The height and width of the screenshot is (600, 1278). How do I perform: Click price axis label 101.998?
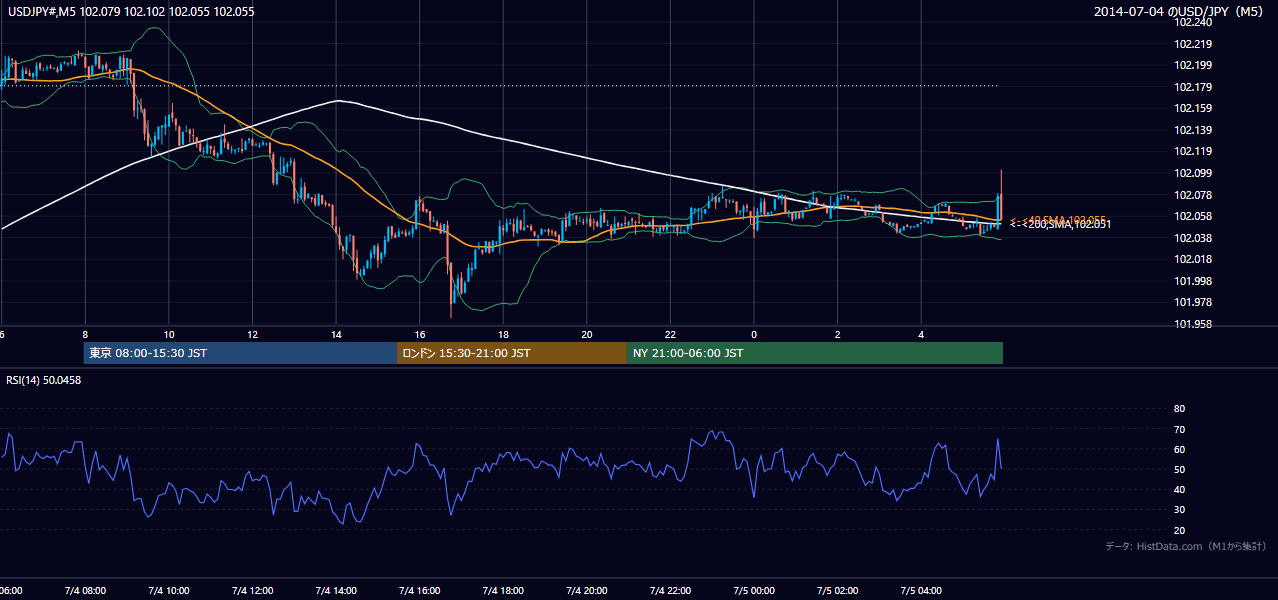point(1194,281)
